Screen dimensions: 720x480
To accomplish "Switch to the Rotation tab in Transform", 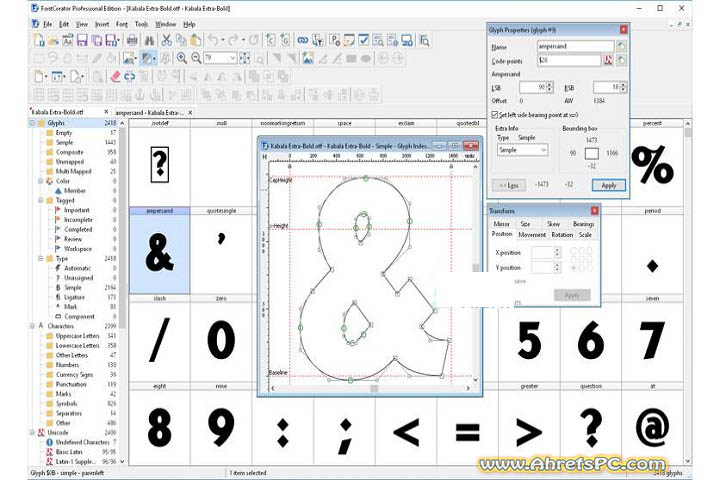I will 562,235.
